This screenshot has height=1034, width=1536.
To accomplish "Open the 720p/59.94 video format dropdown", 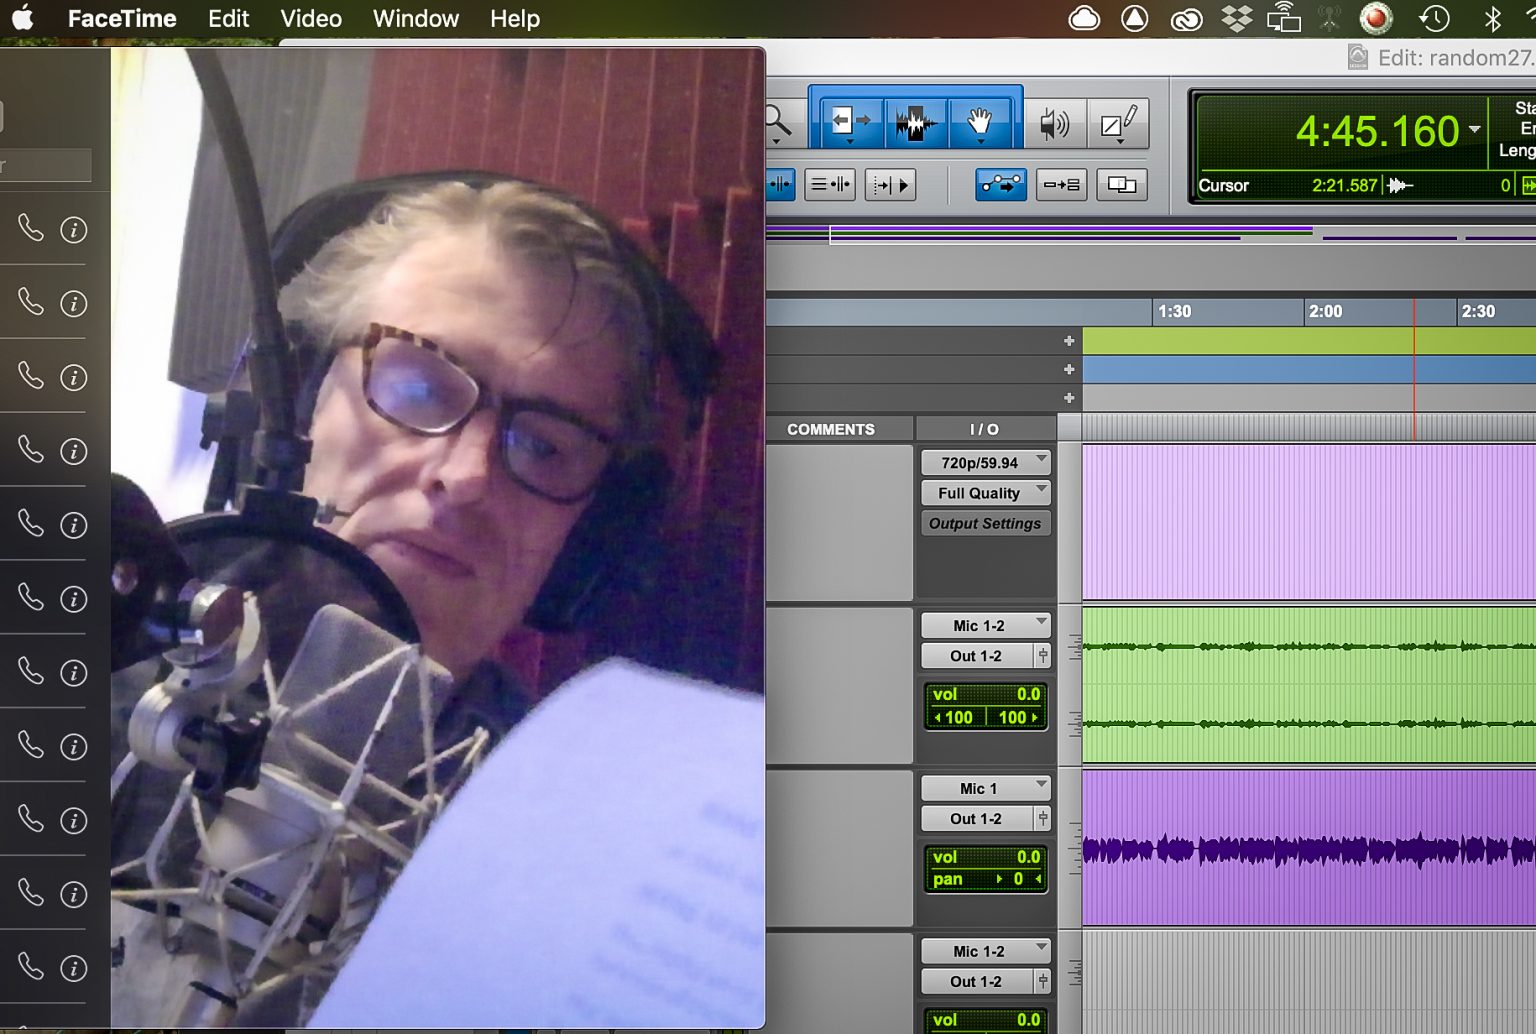I will pos(985,462).
